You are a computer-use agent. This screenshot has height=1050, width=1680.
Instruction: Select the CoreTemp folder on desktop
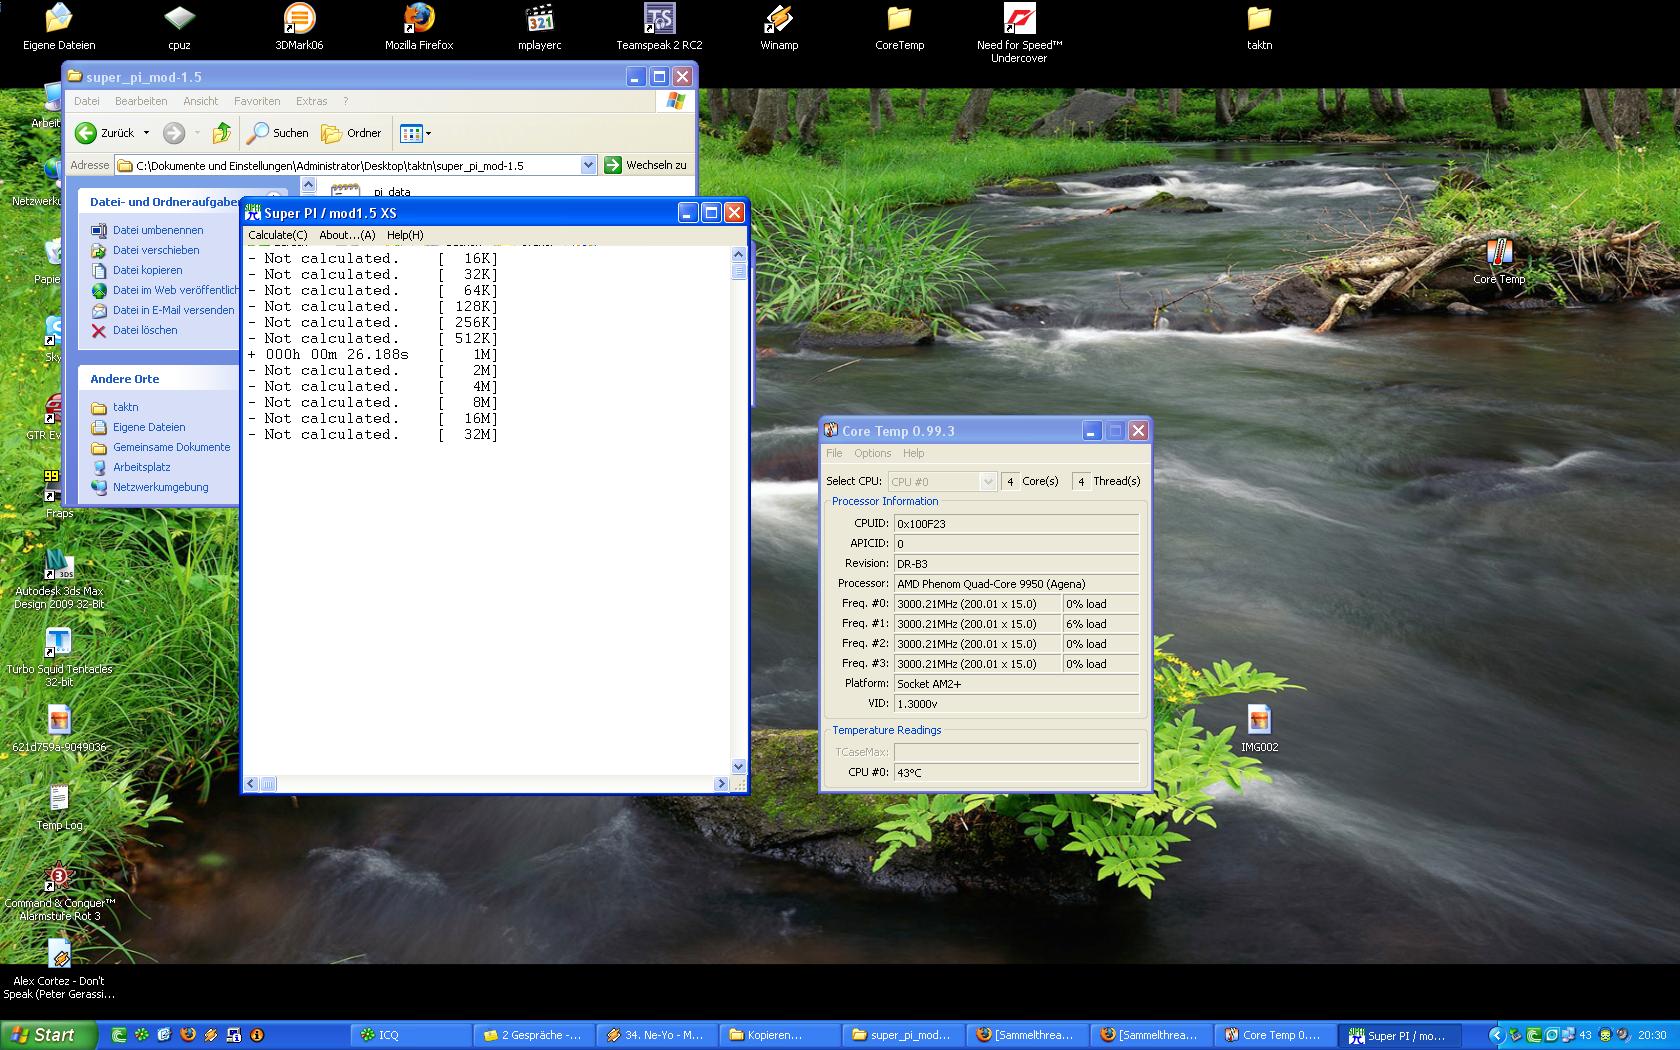coord(899,27)
